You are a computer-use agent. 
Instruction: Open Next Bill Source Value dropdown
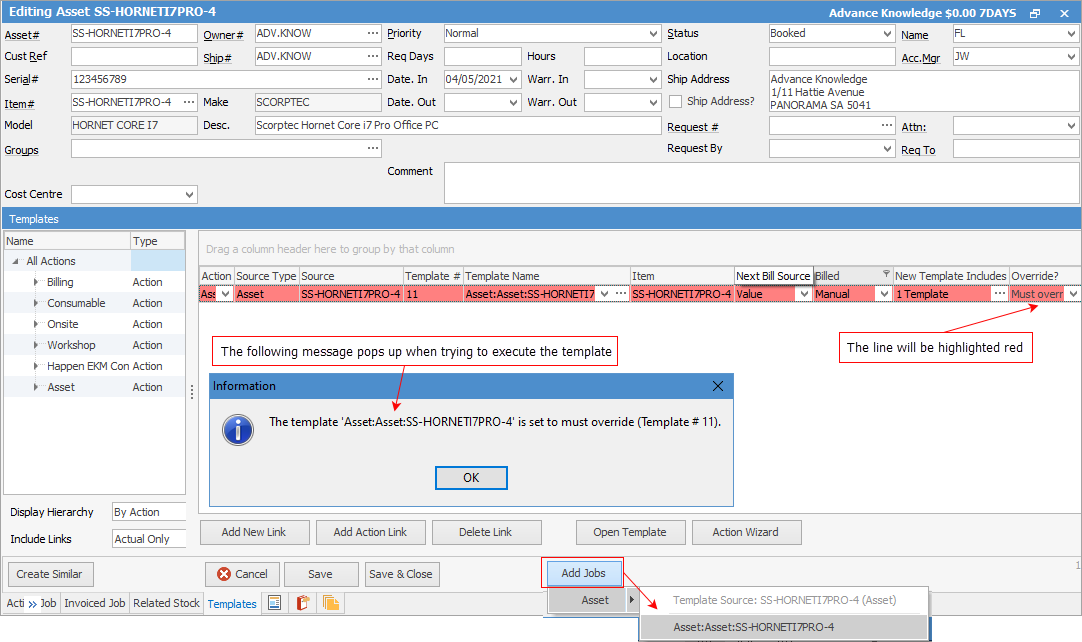804,293
